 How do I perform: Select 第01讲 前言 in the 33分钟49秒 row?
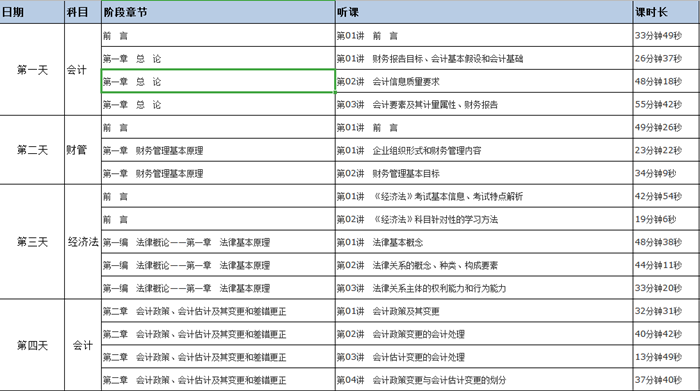coord(484,35)
